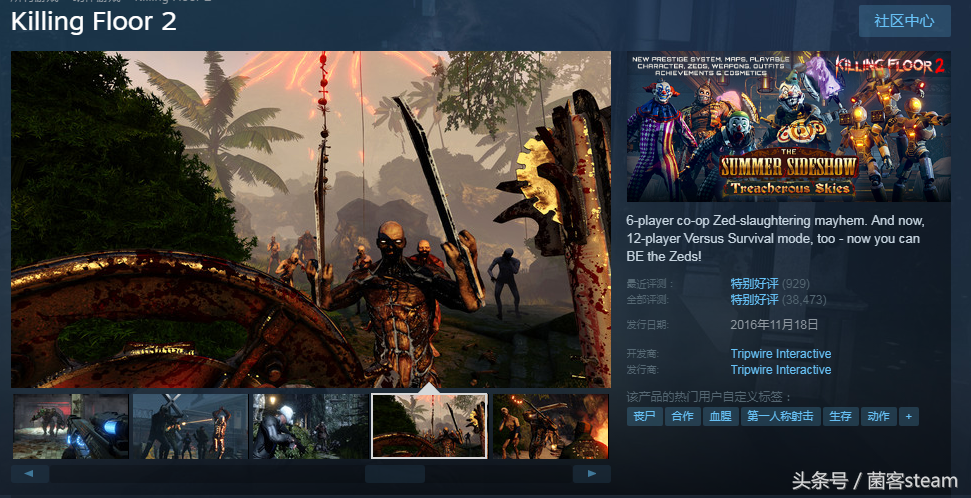Click the 该产品的热门用户自定义标签 label
Screen dimensions: 971x498
(710, 397)
